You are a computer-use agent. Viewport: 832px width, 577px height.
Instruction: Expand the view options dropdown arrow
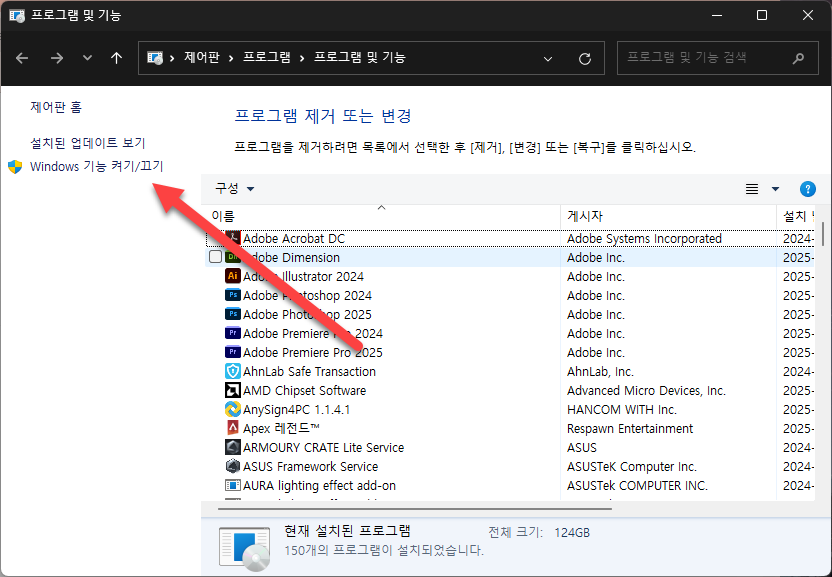(775, 189)
